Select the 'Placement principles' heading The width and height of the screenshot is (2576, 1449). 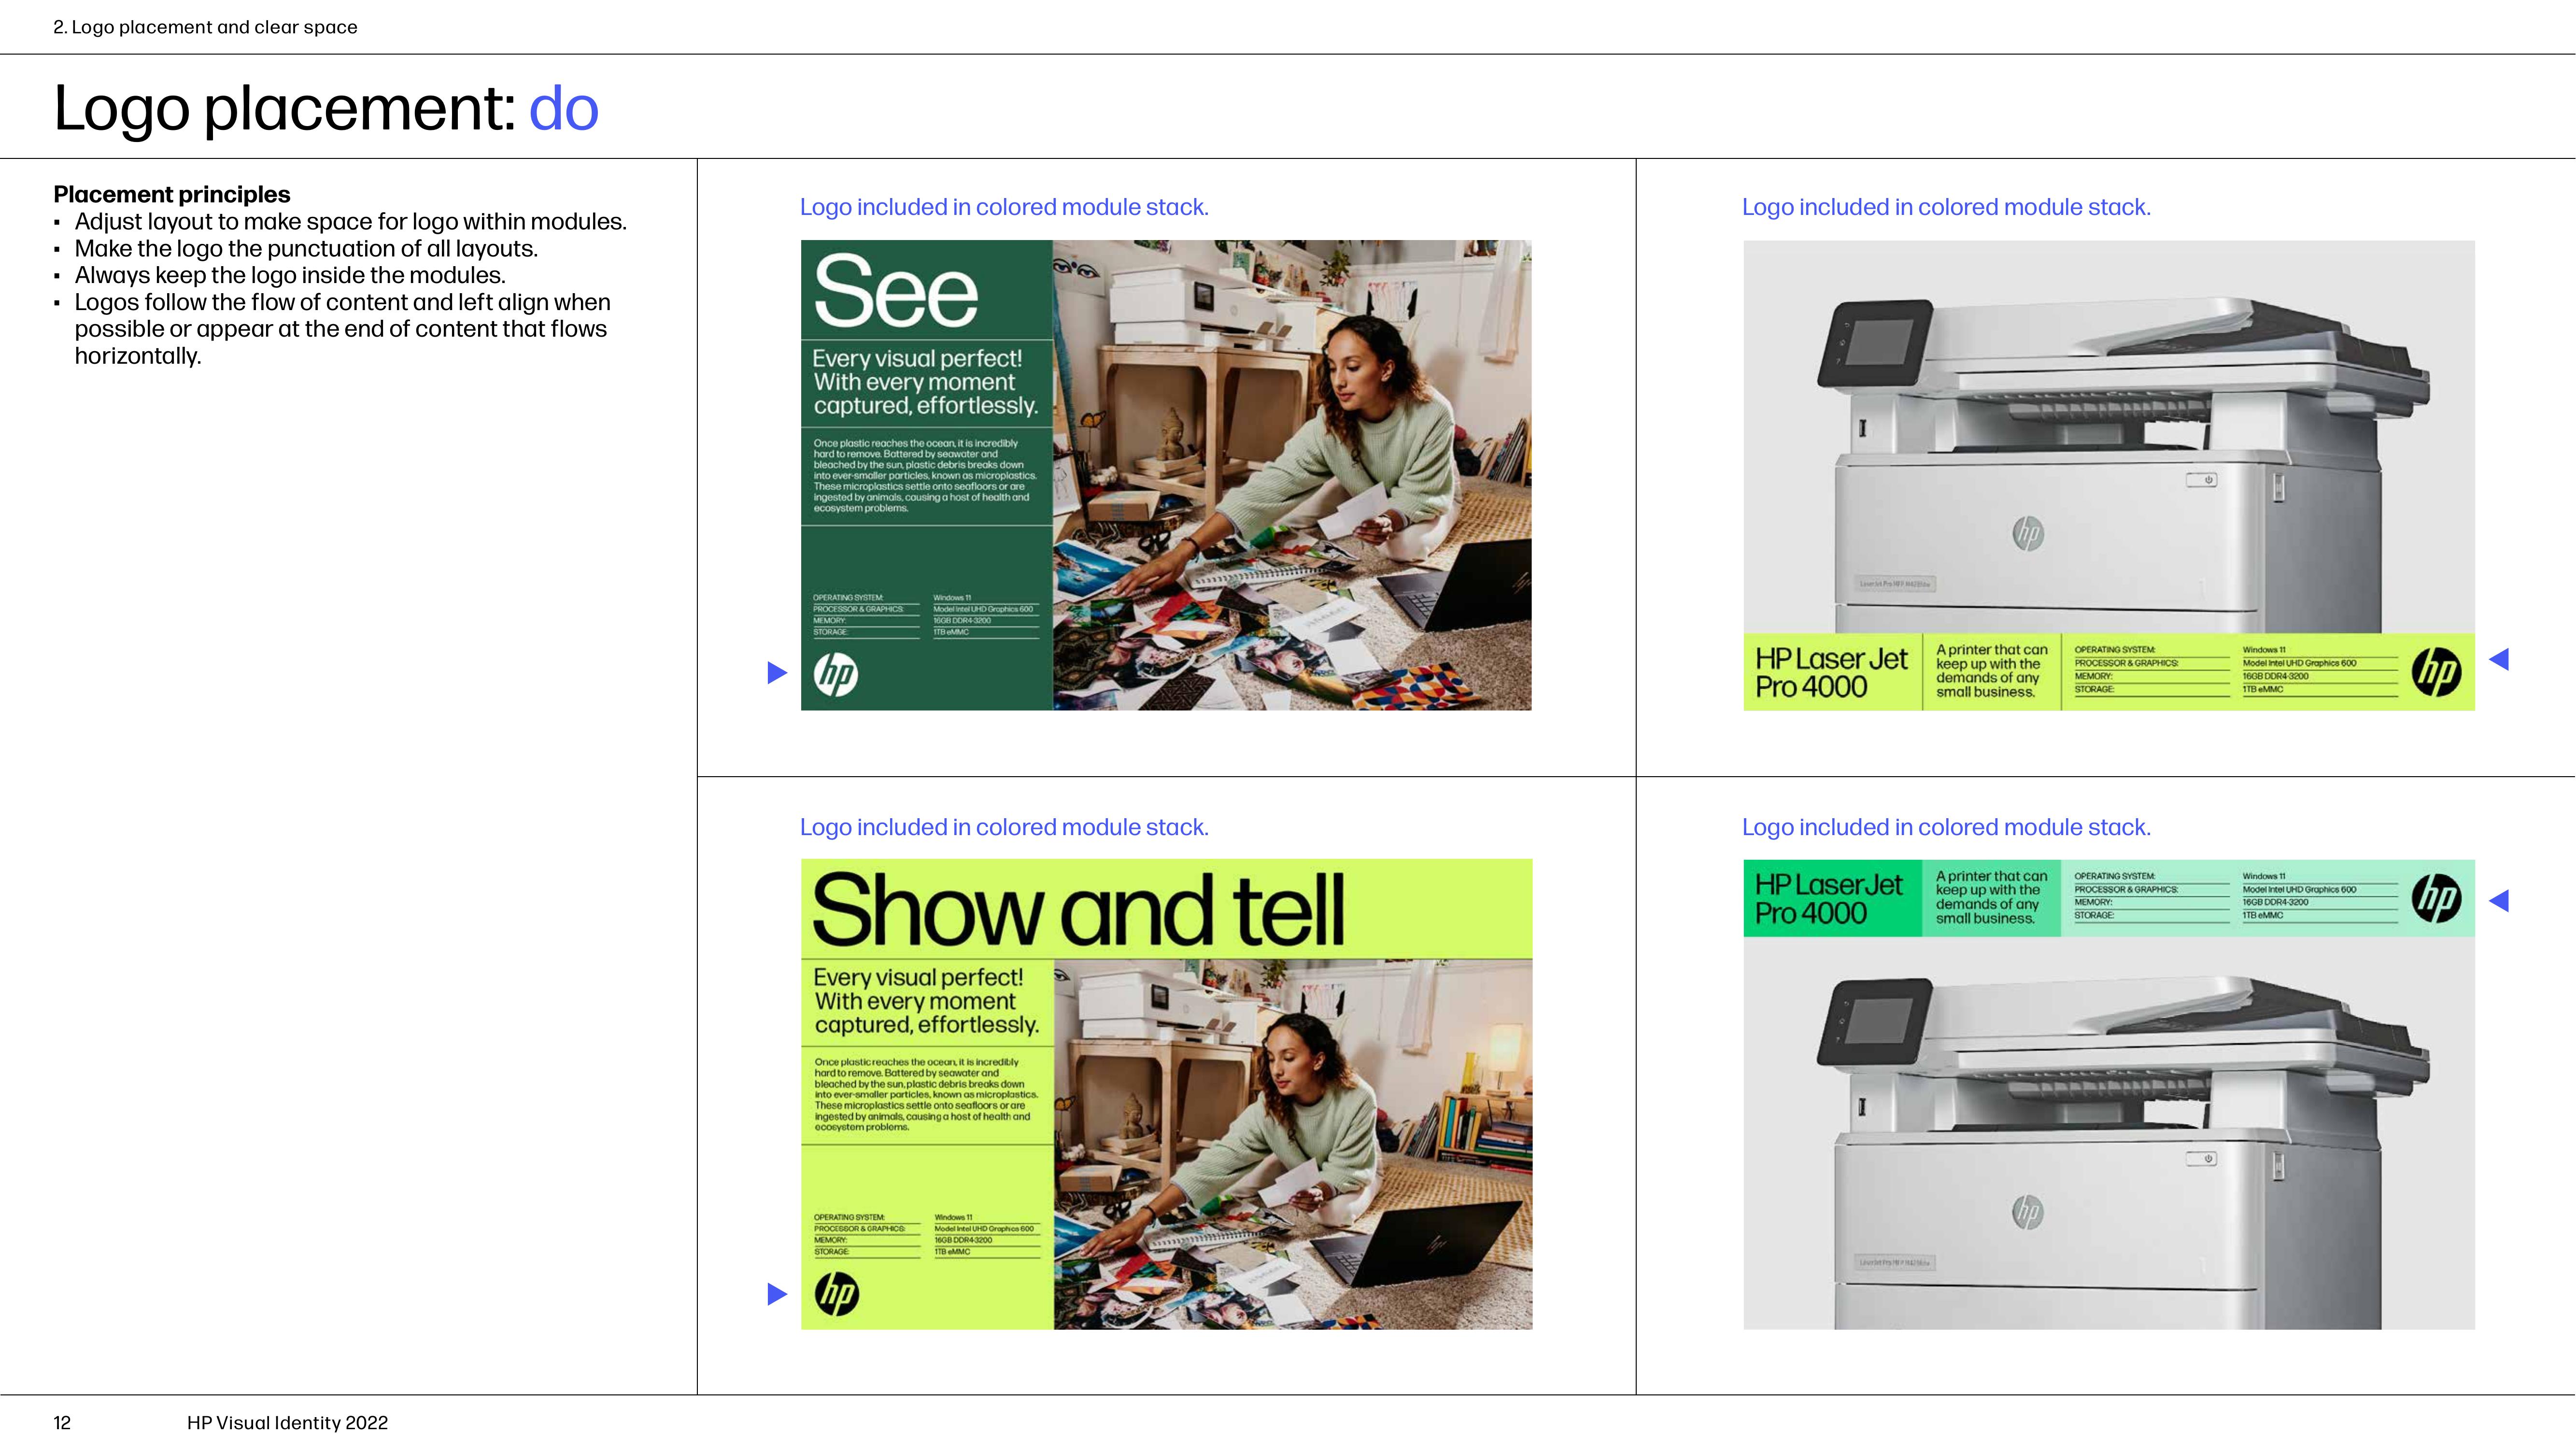172,194
